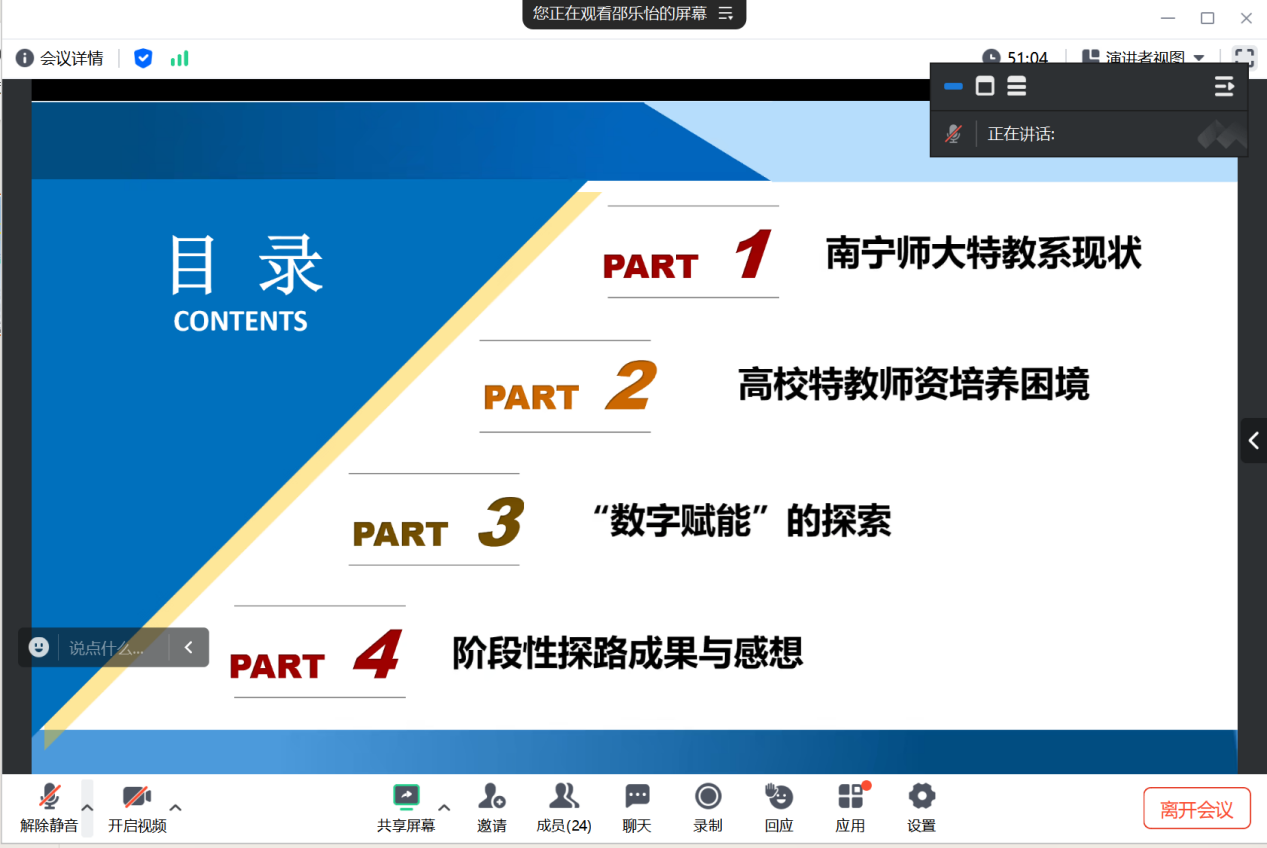Open the 会议详情 meeting info

click(60, 58)
